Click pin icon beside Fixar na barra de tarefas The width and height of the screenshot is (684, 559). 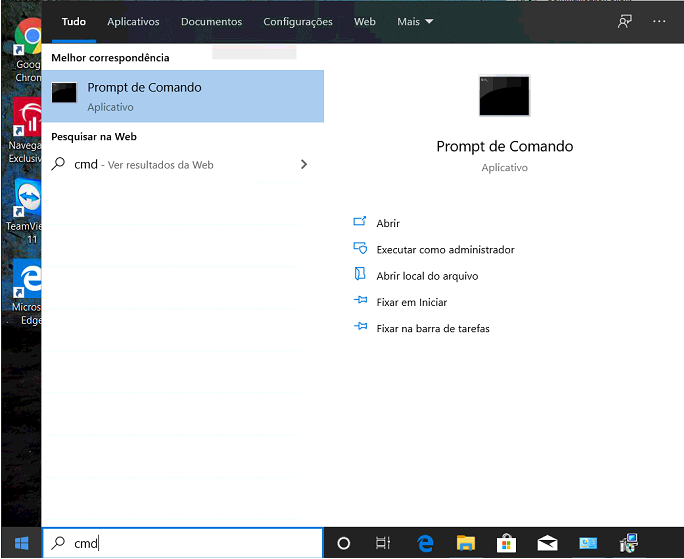(x=360, y=326)
